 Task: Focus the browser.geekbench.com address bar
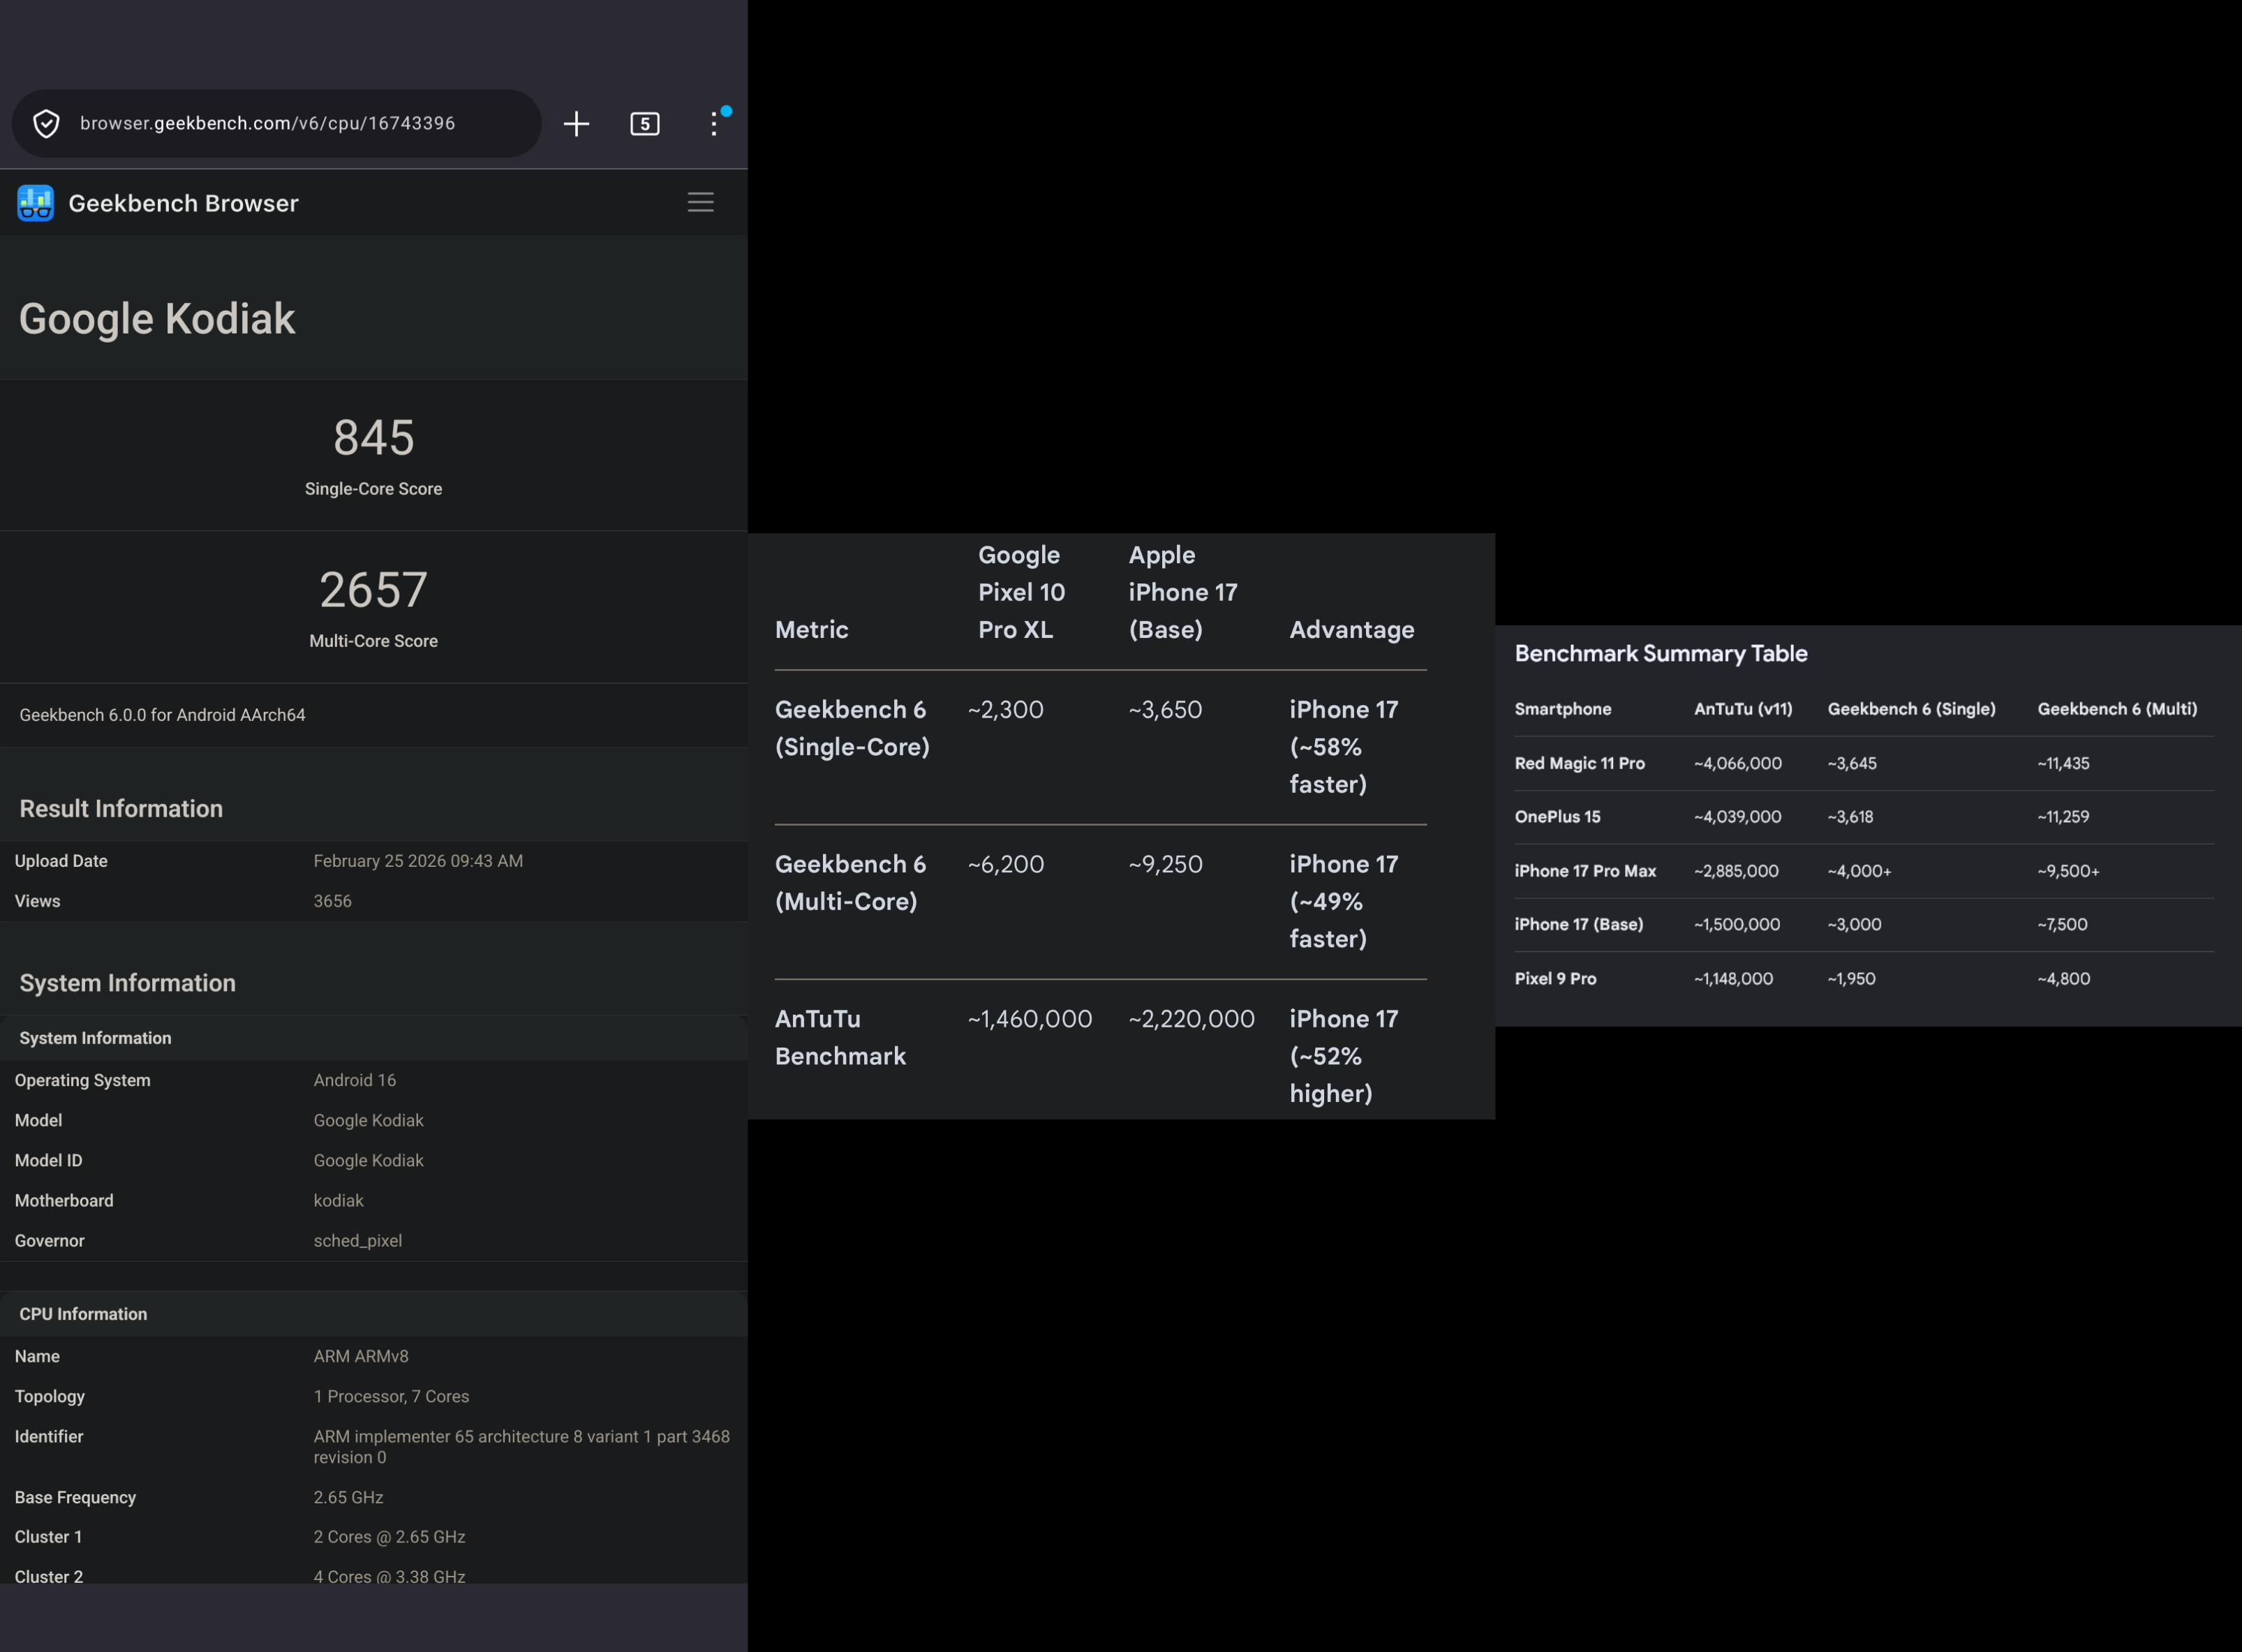click(x=276, y=123)
